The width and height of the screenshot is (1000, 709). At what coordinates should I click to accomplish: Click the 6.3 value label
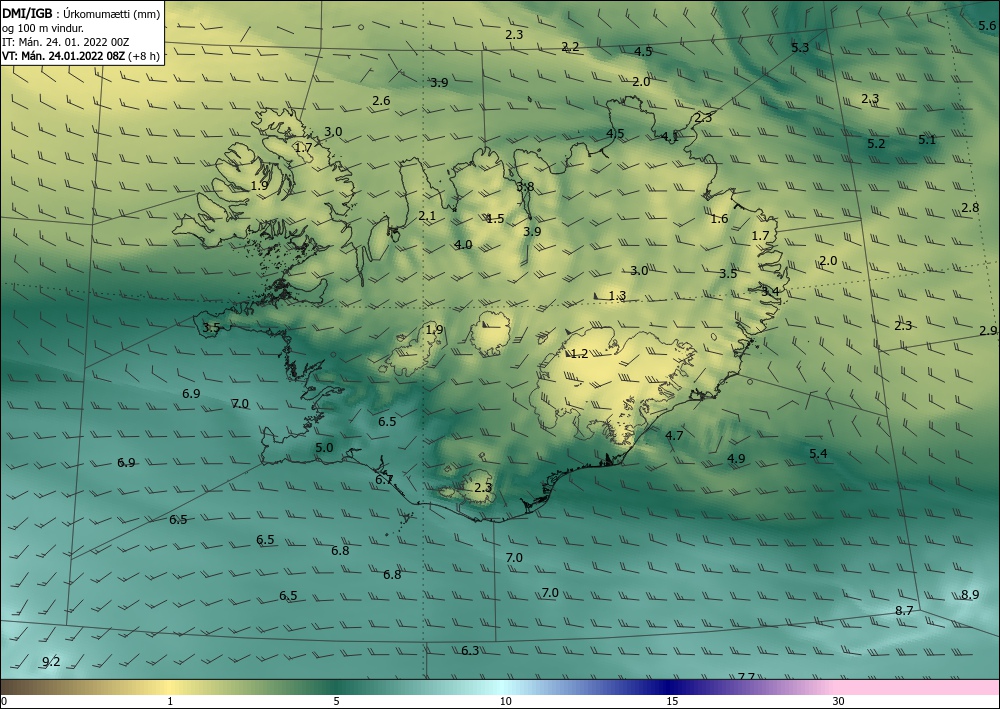[x=470, y=650]
